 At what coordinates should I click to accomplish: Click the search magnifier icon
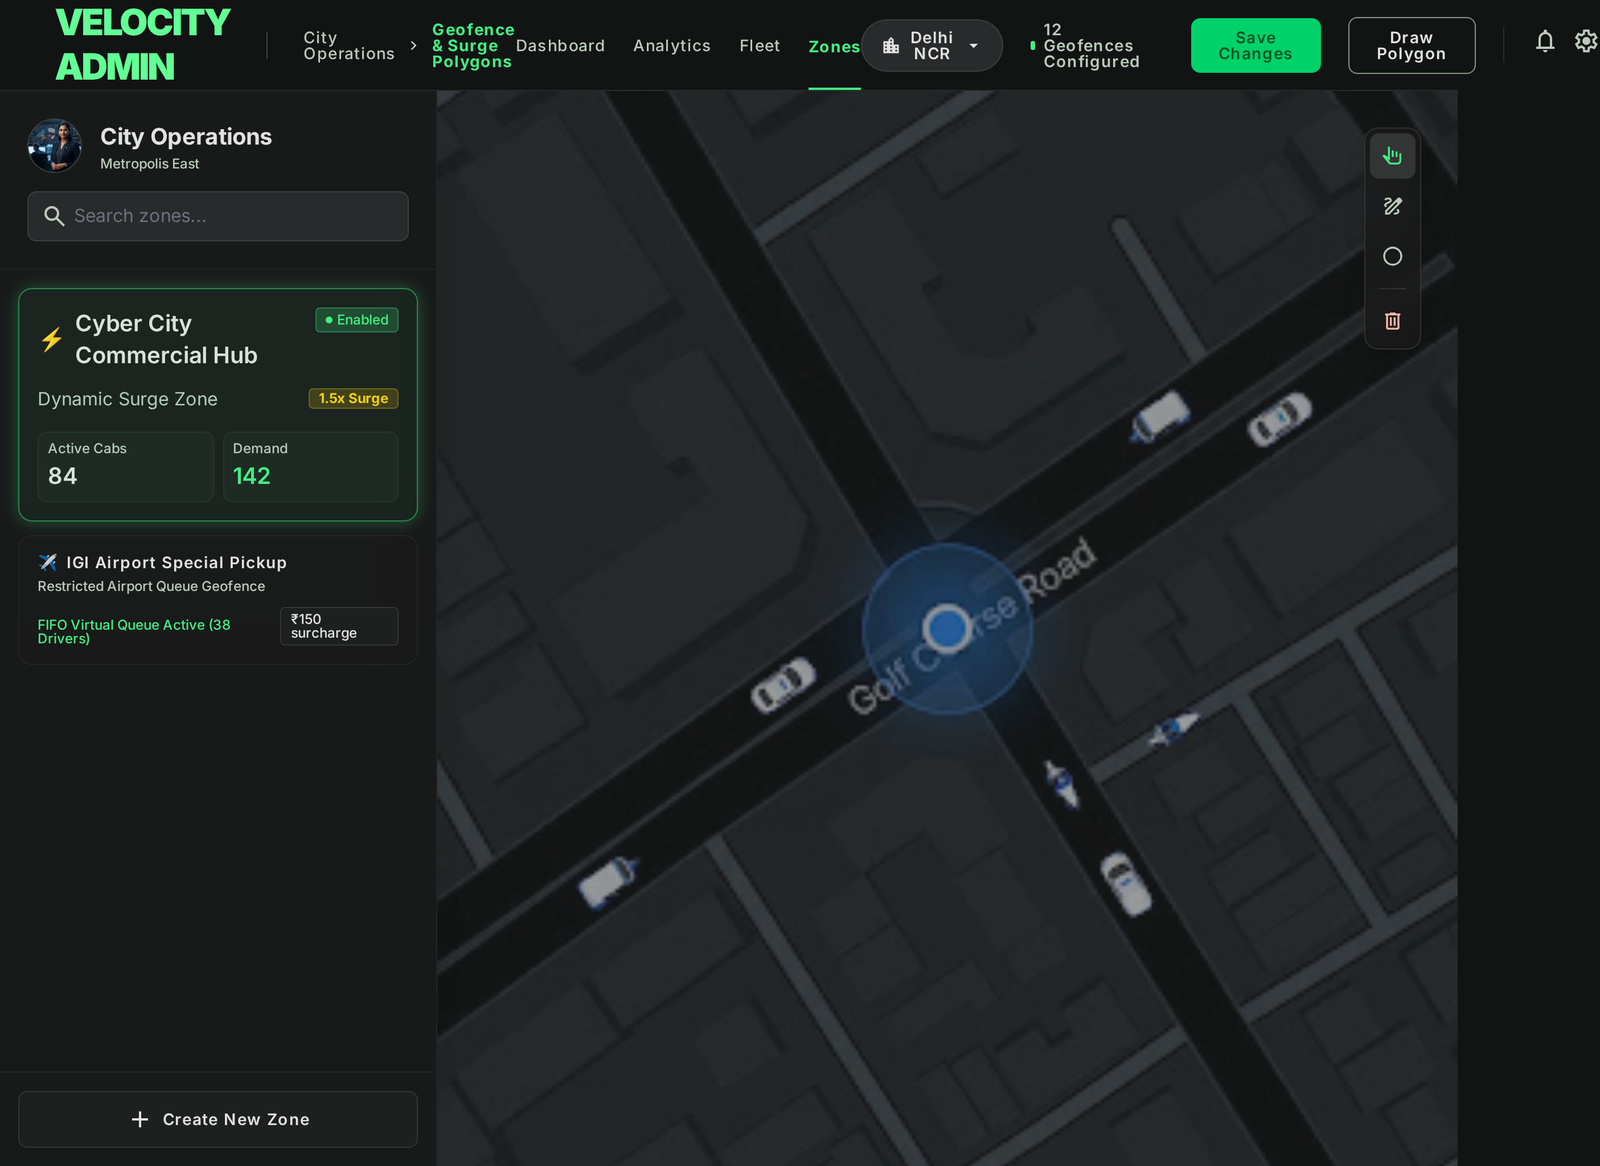54,216
